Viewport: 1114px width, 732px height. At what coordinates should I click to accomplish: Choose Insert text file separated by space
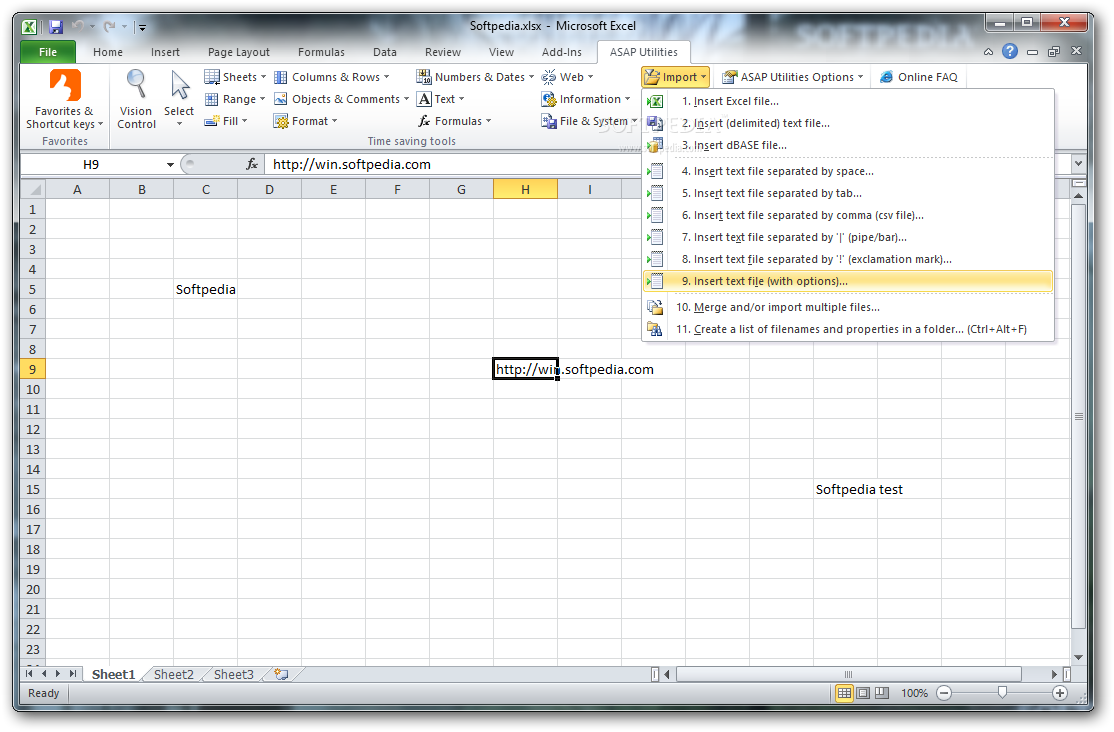(848, 171)
